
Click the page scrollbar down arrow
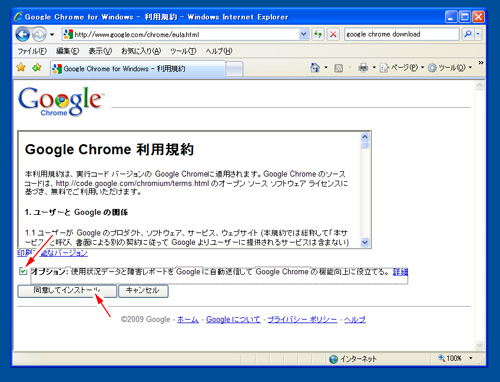[x=479, y=345]
